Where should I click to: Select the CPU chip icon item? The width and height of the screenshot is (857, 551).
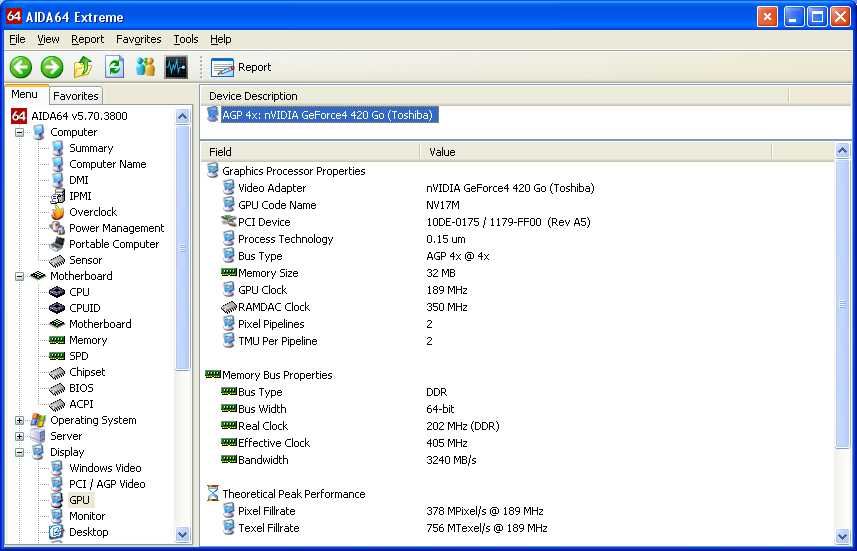click(x=57, y=292)
